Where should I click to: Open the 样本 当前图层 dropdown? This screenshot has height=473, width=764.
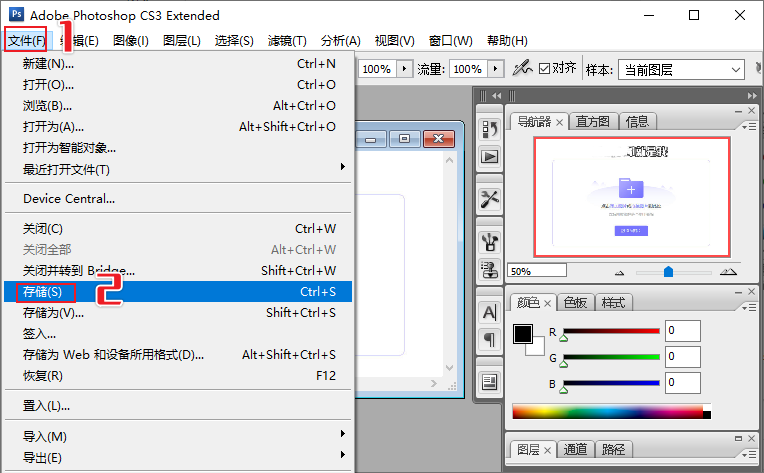[681, 70]
